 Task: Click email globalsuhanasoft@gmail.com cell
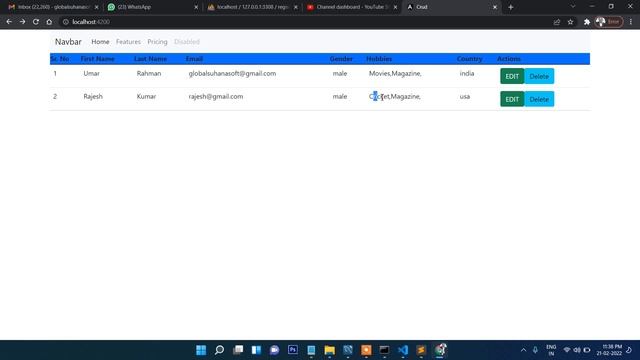click(232, 73)
